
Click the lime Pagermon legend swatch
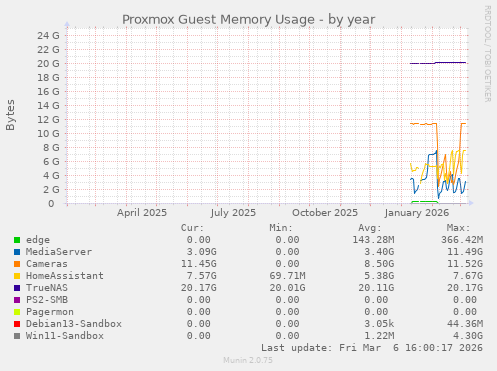point(17,312)
